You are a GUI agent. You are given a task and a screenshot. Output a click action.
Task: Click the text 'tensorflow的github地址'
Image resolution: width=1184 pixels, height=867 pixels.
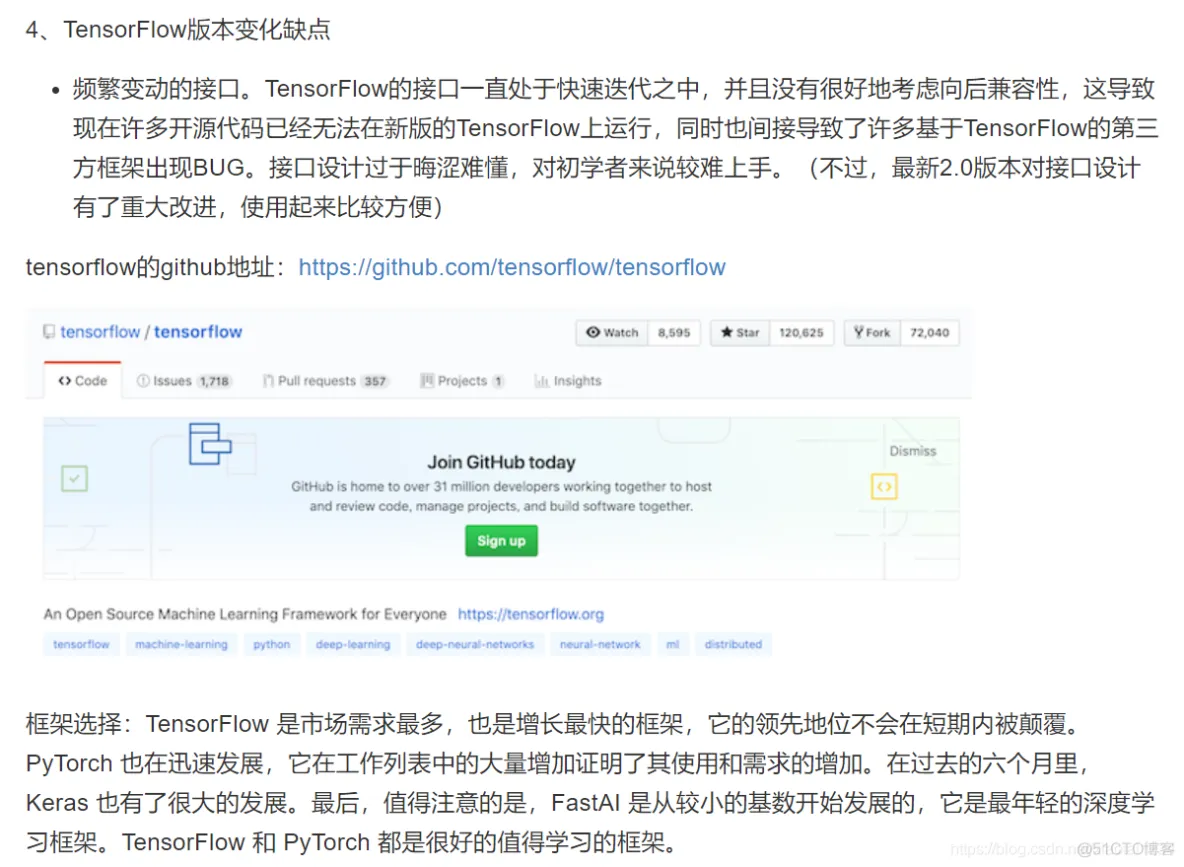point(150,267)
